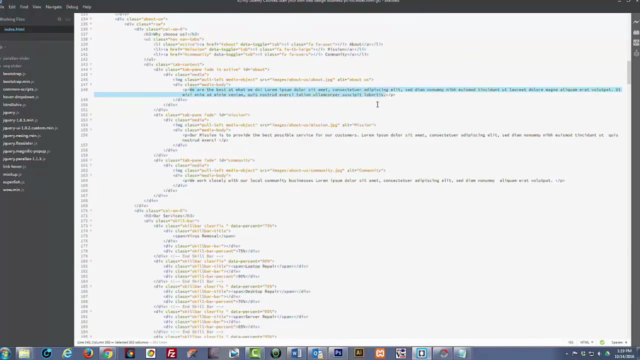Collapse code fold at line 152

click(x=91, y=115)
